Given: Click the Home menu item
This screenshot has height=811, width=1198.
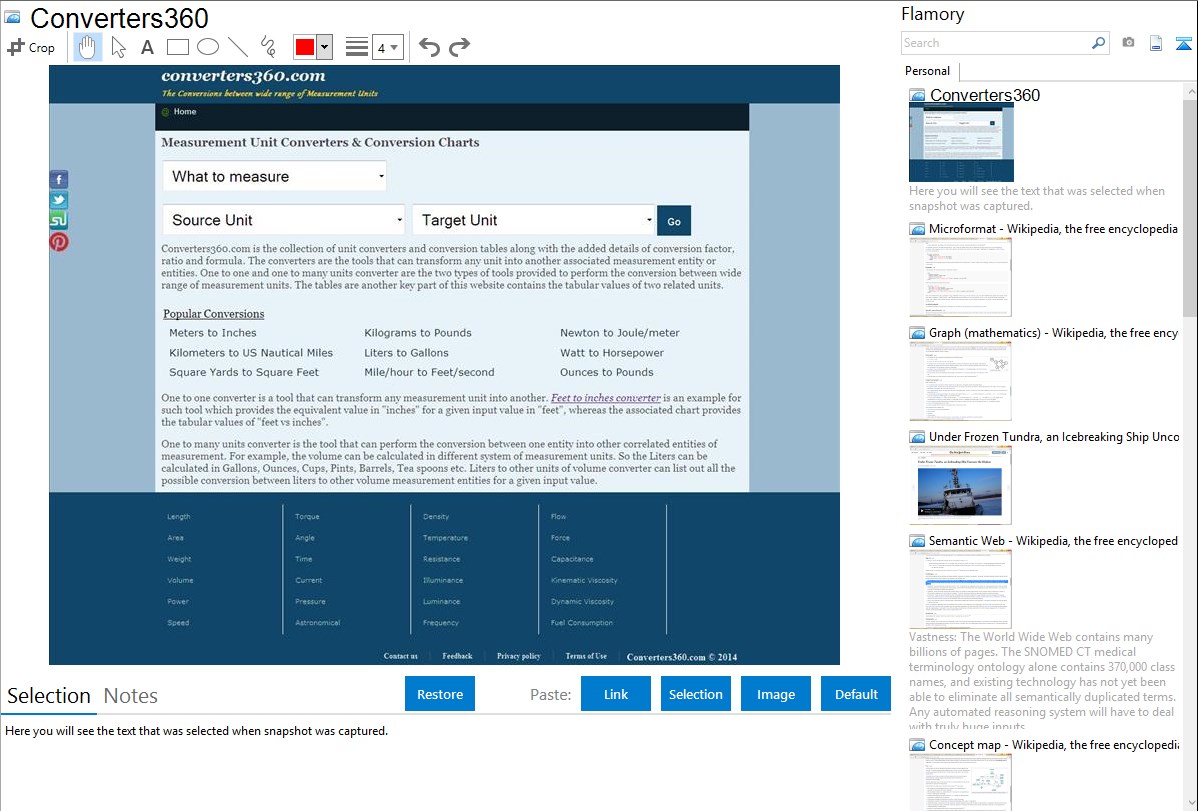Looking at the screenshot, I should tap(185, 112).
